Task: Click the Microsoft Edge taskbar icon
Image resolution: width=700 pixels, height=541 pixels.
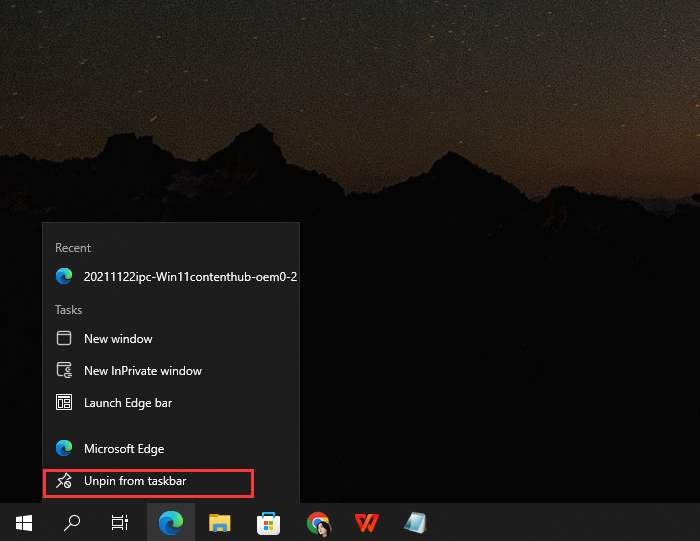Action: (x=171, y=522)
